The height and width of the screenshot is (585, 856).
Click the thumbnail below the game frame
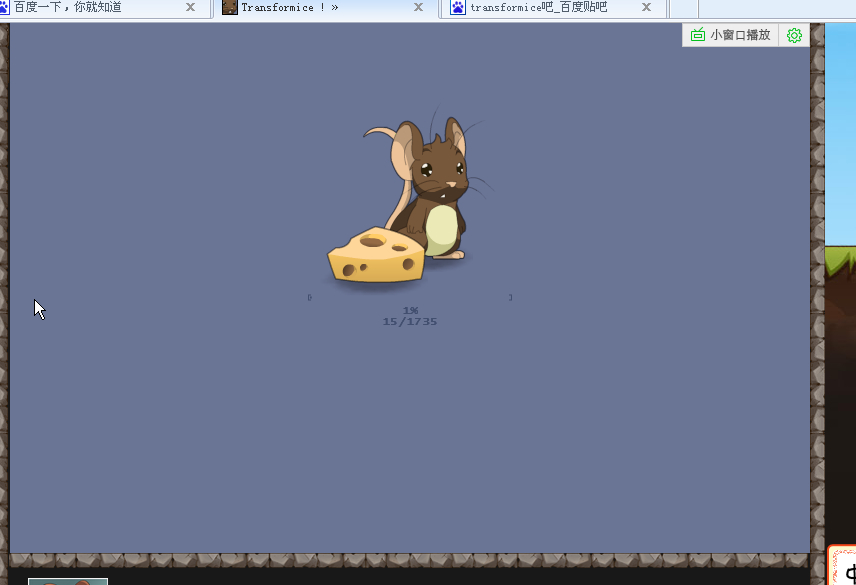tap(67, 581)
